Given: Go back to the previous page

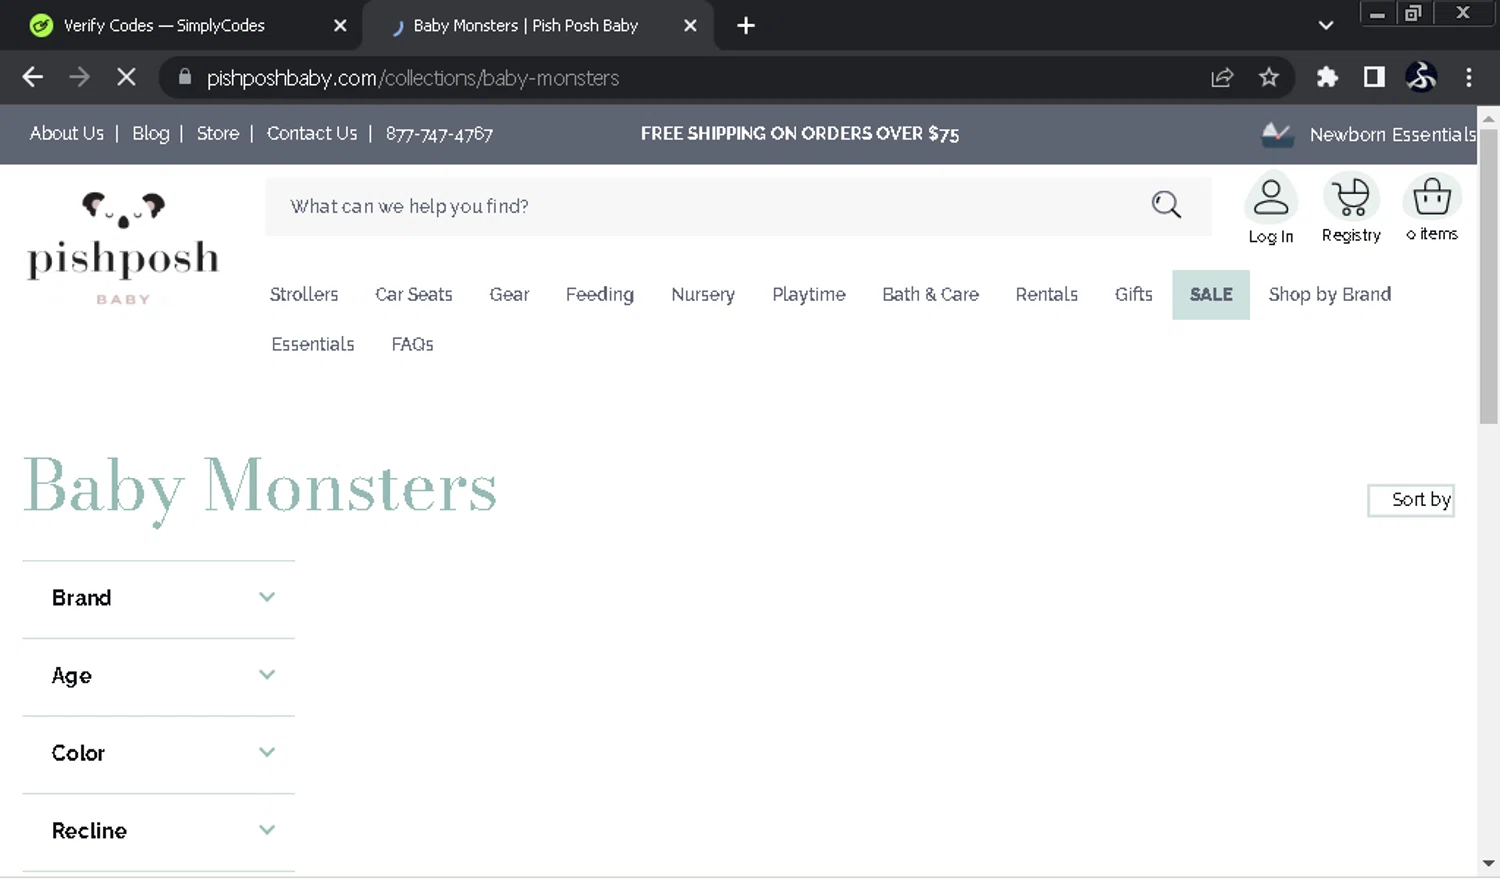Looking at the screenshot, I should [32, 77].
